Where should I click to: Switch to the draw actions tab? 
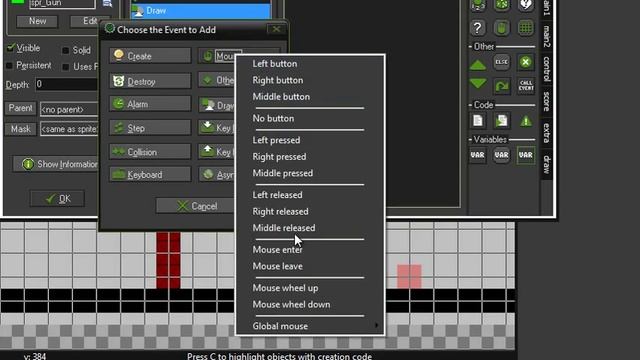[x=547, y=164]
